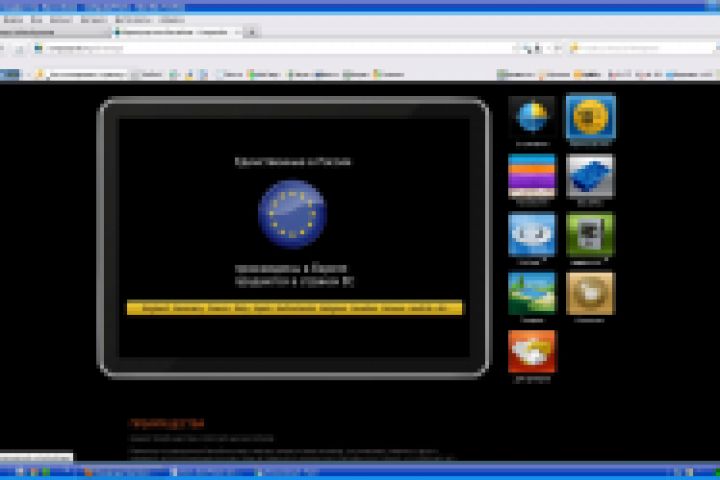
Task: Open the red-orange weather cloud app icon
Action: [532, 351]
